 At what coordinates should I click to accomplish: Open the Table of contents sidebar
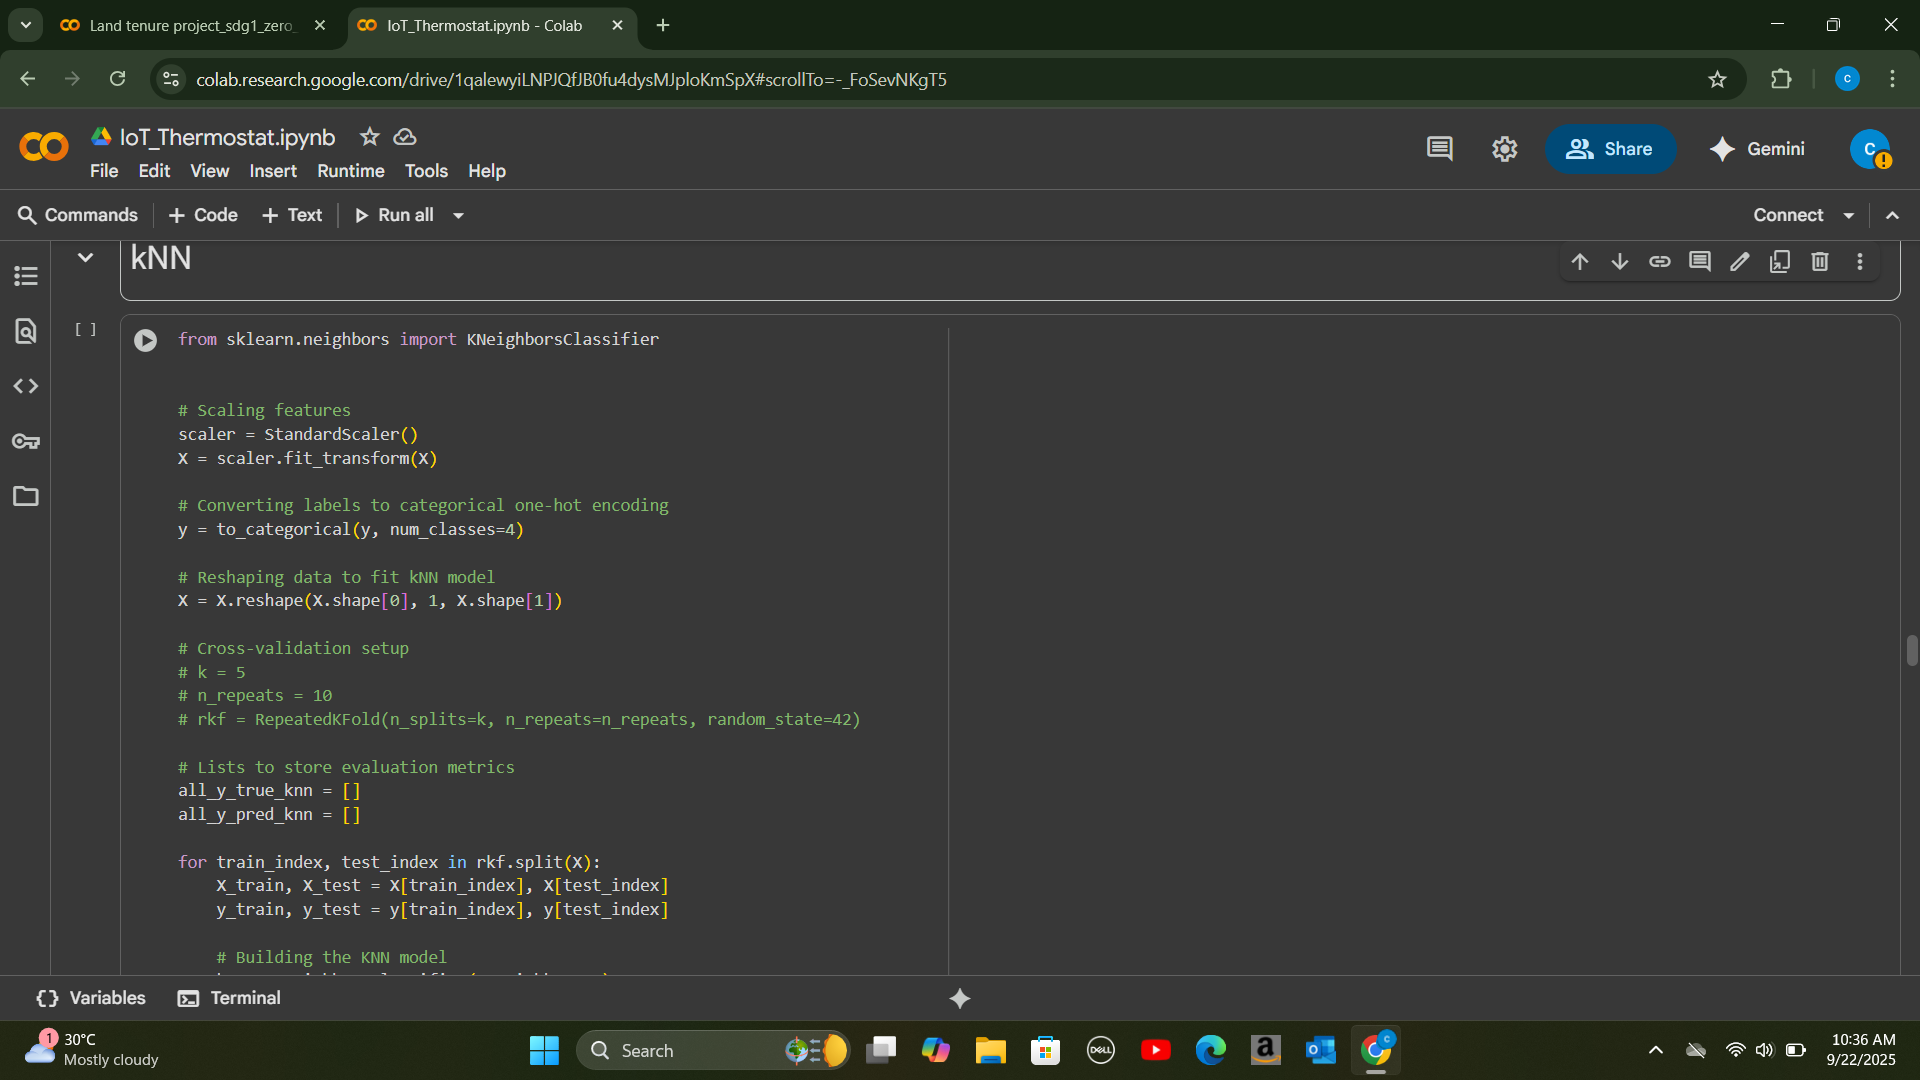click(x=26, y=276)
